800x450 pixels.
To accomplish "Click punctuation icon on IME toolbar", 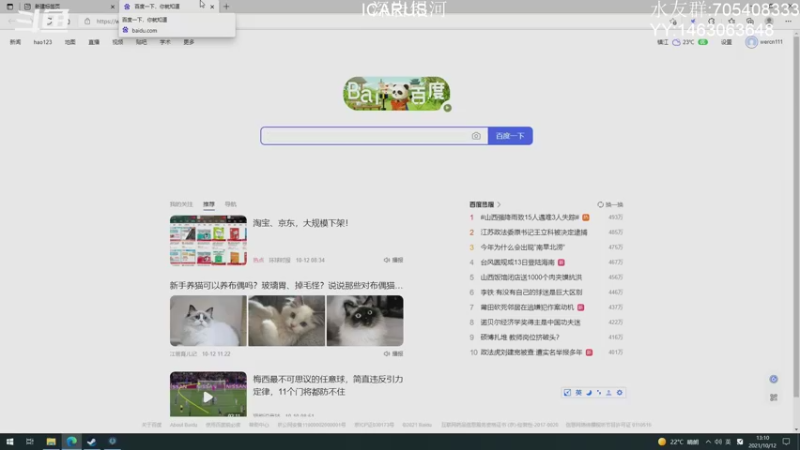I will (599, 393).
